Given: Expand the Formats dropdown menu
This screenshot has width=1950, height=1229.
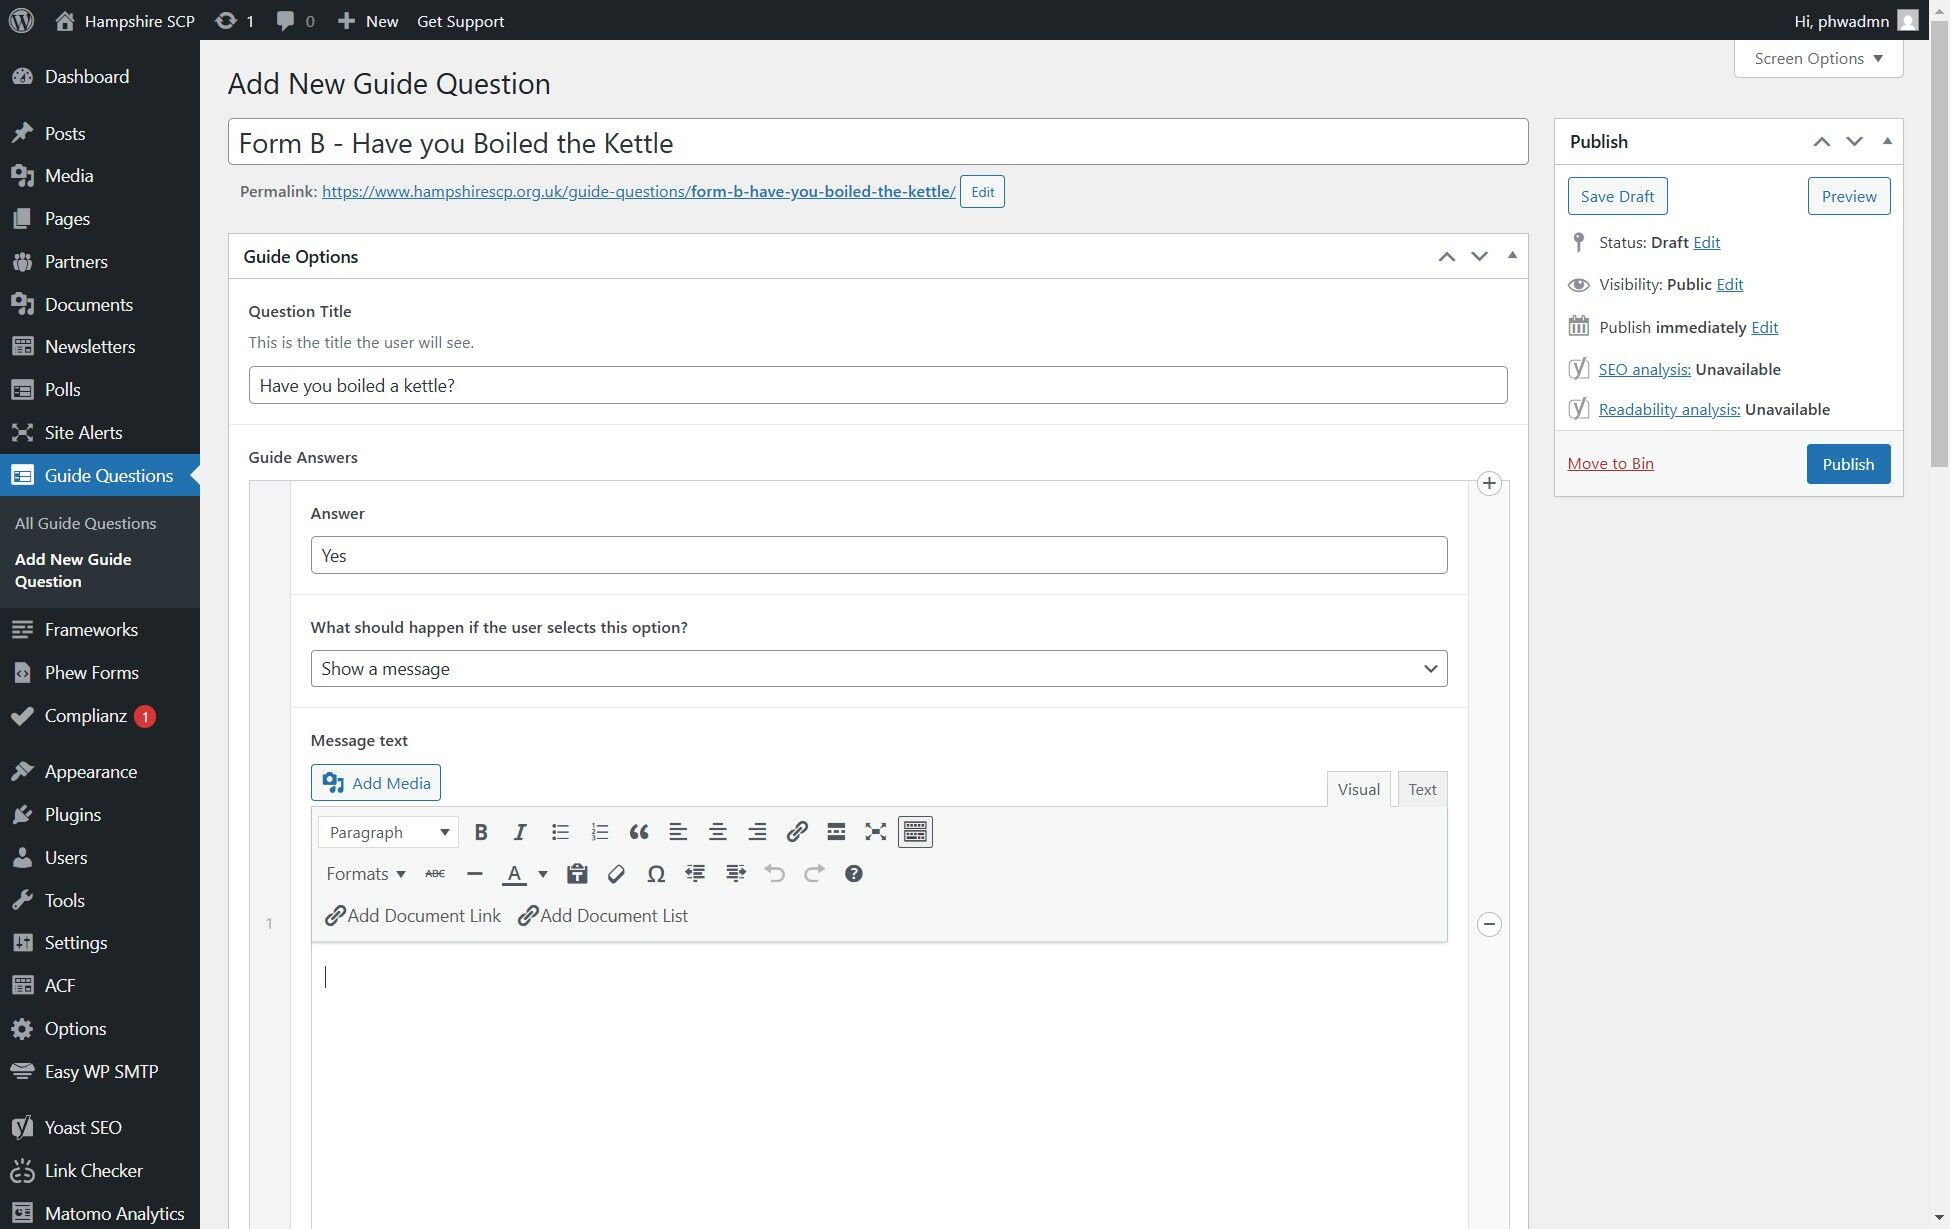Looking at the screenshot, I should pos(365,874).
